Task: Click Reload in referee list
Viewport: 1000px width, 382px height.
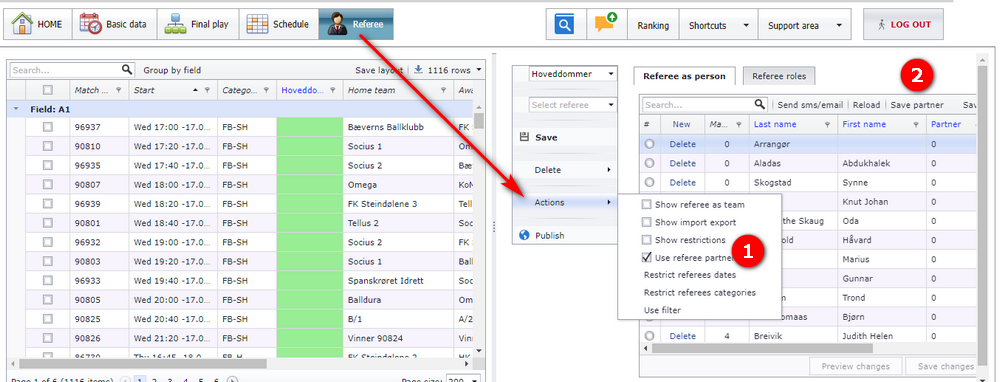Action: point(866,105)
